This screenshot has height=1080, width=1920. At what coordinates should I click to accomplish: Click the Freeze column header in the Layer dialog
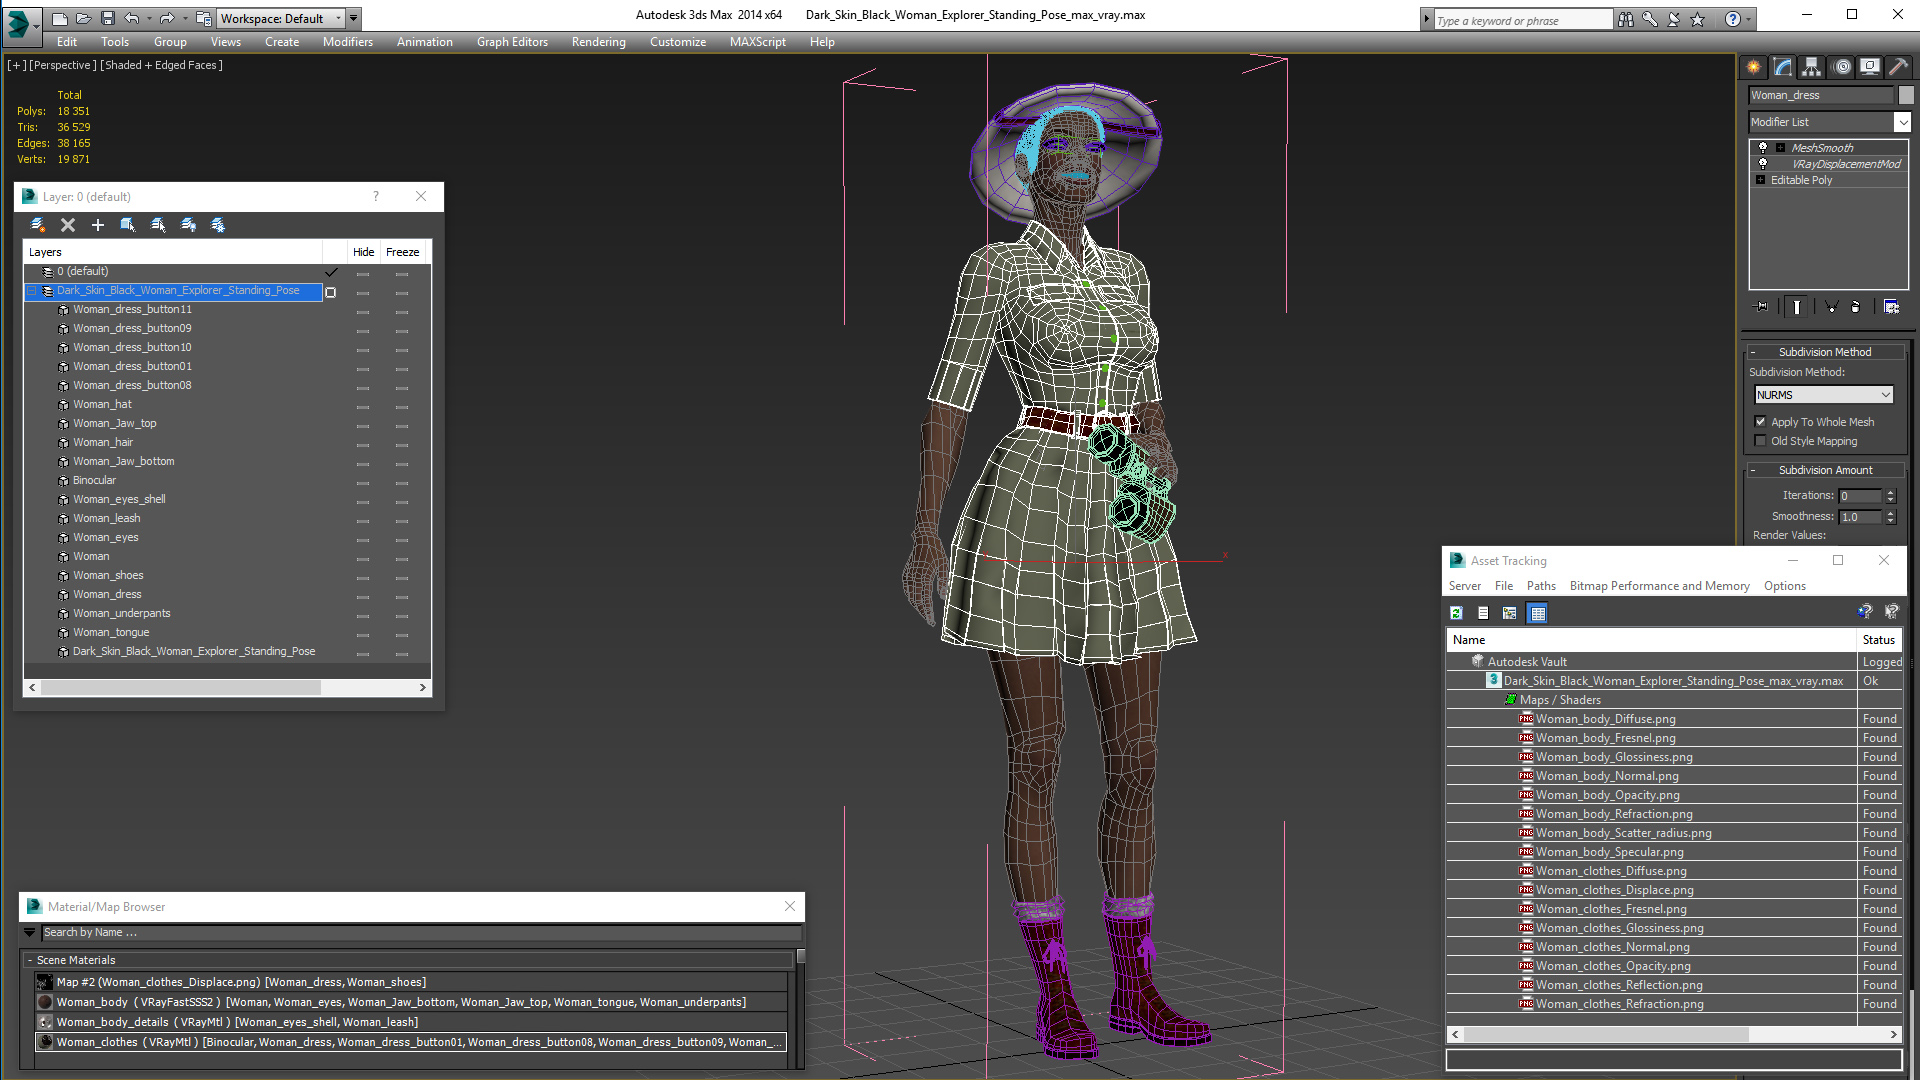click(402, 252)
